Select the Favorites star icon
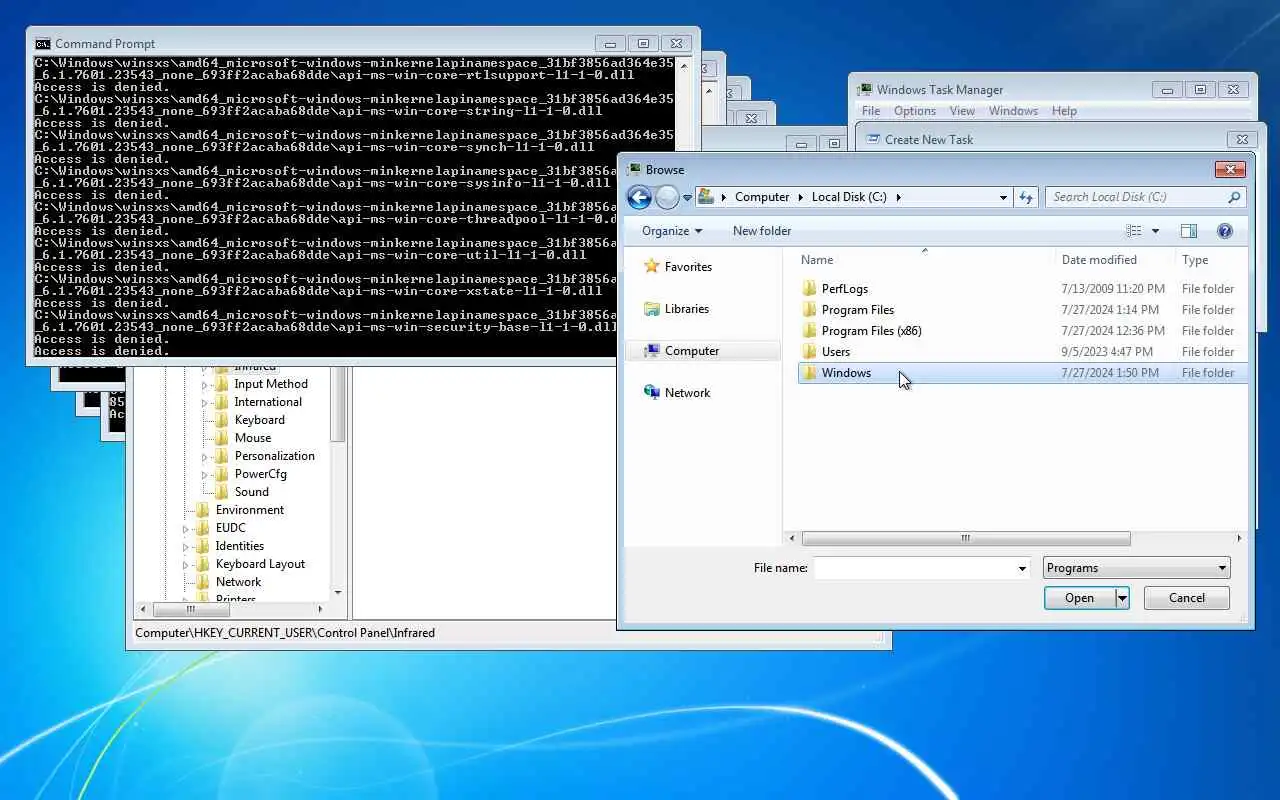The image size is (1280, 800). click(x=652, y=266)
